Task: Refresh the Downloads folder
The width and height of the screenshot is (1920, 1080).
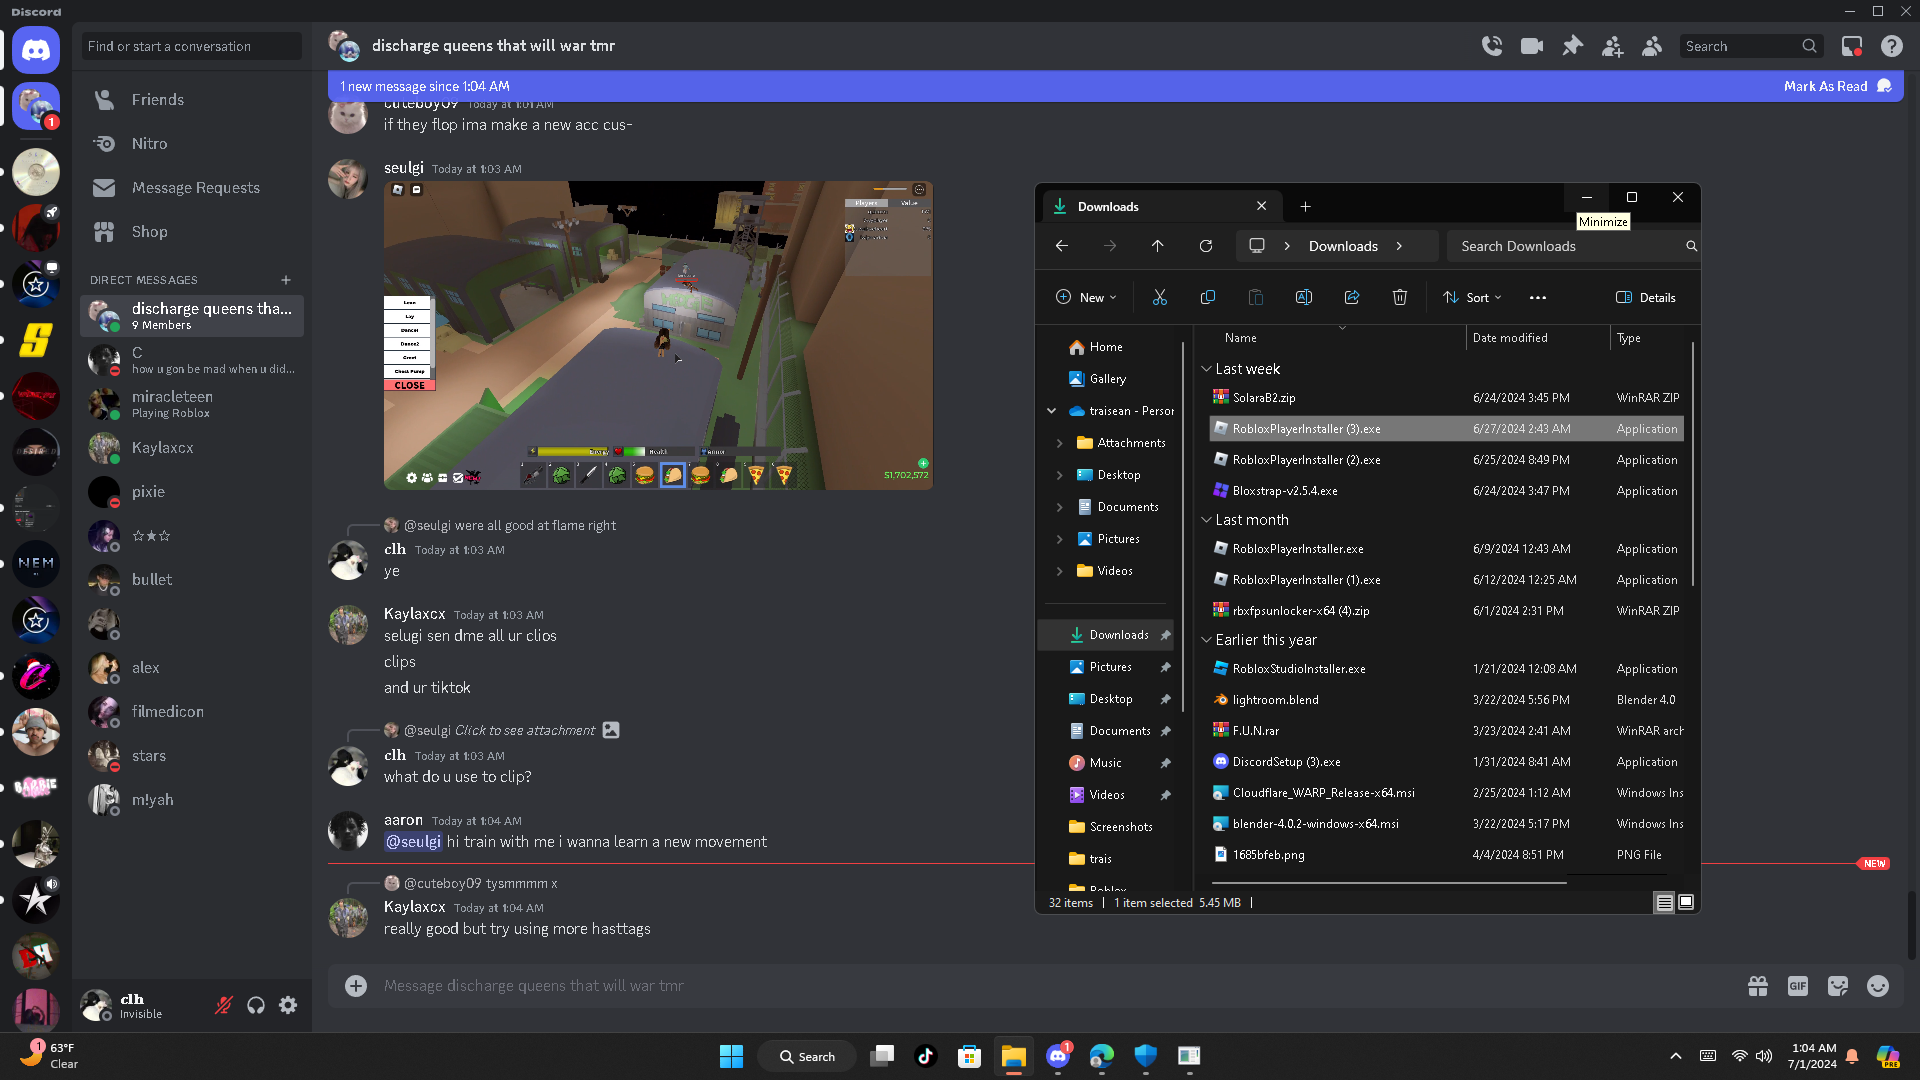Action: [x=1206, y=246]
